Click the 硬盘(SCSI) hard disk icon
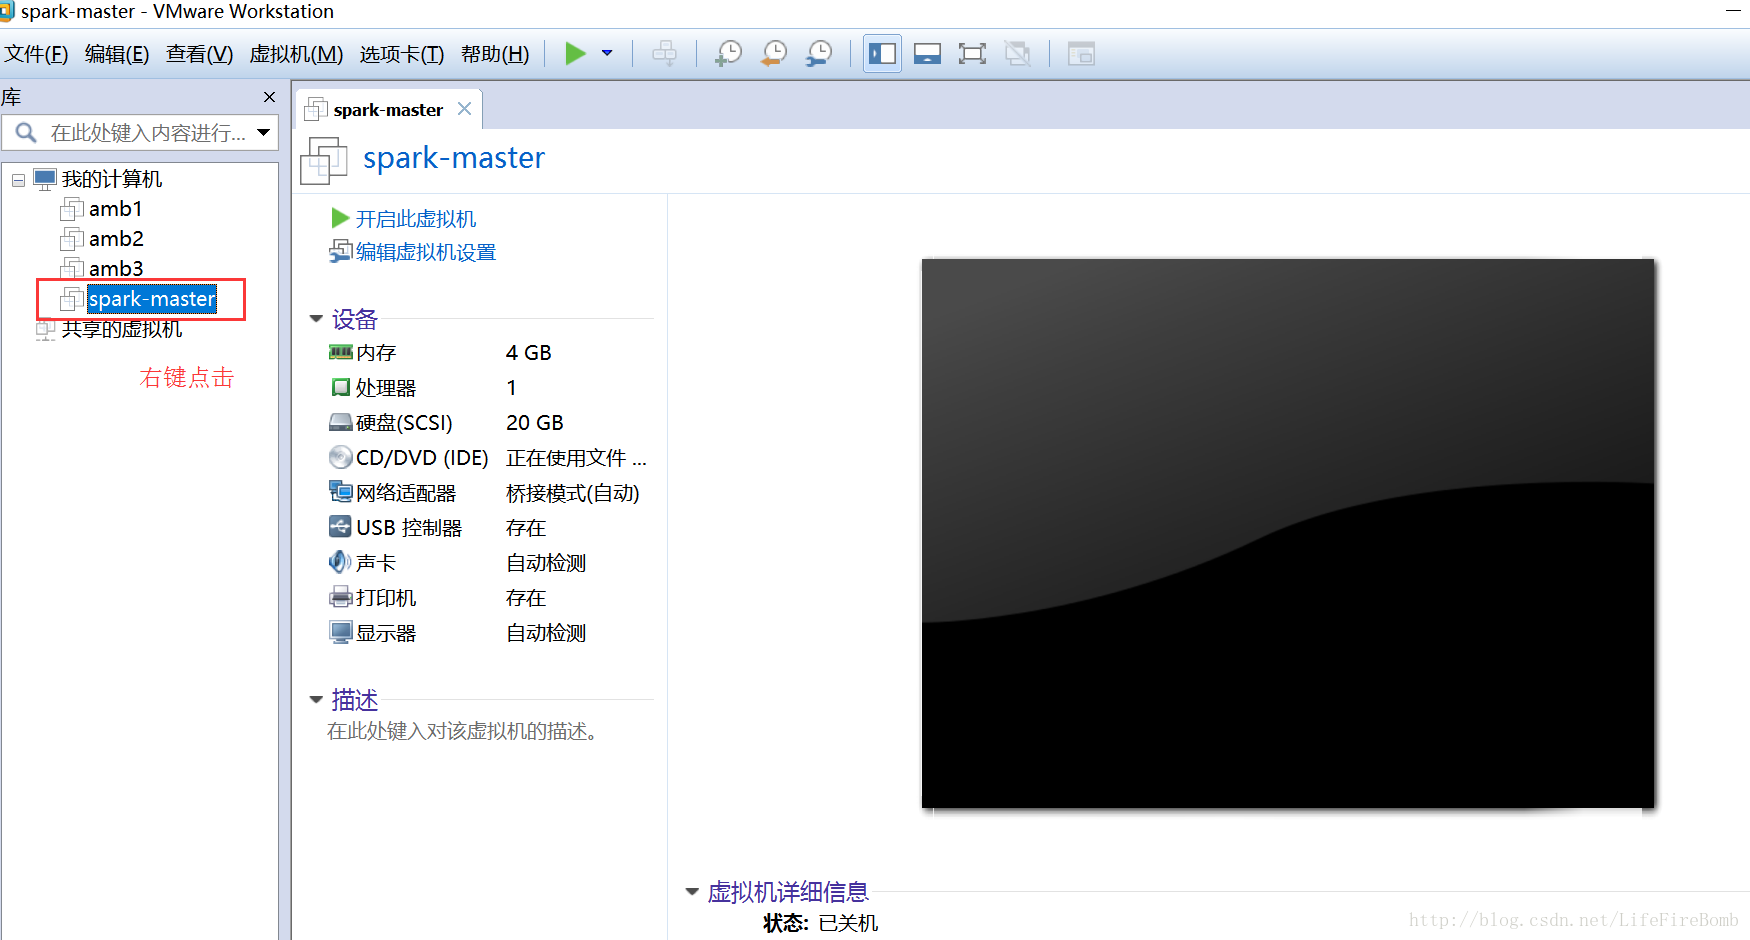This screenshot has width=1750, height=940. point(341,422)
